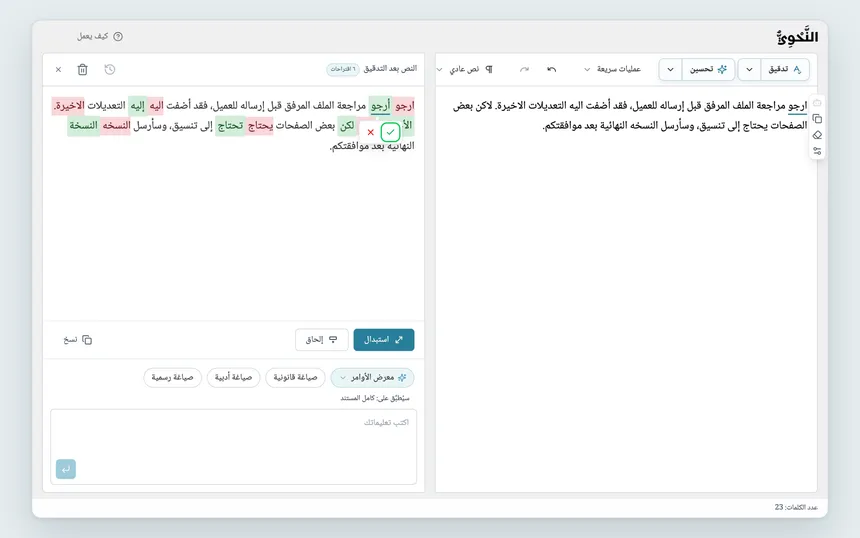Click the green suggested word تحتاج
This screenshot has width=860, height=538.
tap(230, 126)
